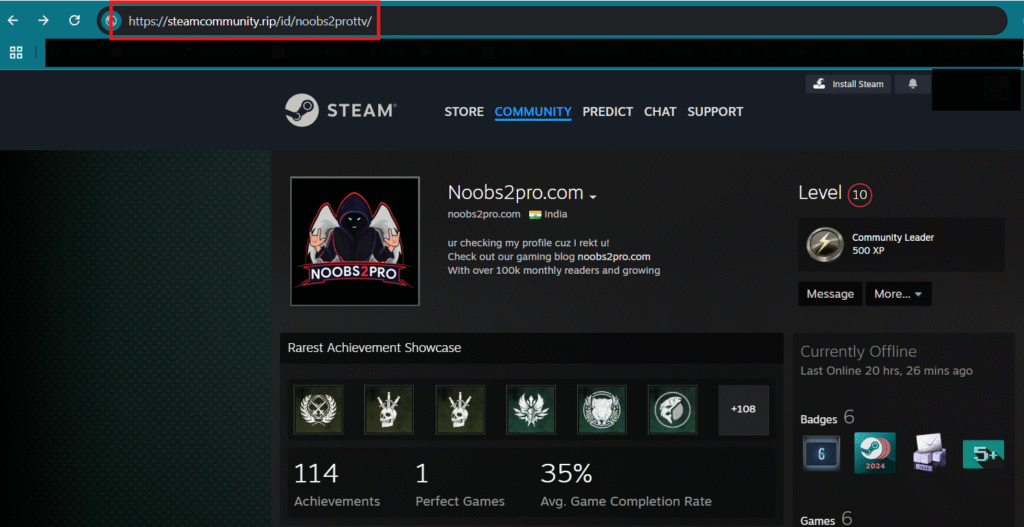Screen dimensions: 1024x527
Task: Open the COMMUNITY menu
Action: click(533, 112)
